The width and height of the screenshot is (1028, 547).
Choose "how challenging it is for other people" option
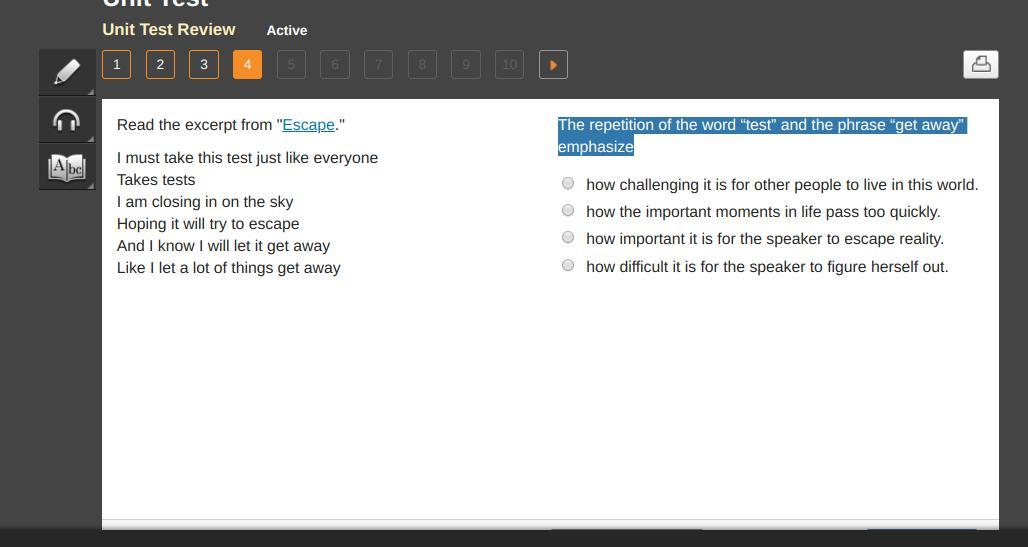click(x=568, y=184)
